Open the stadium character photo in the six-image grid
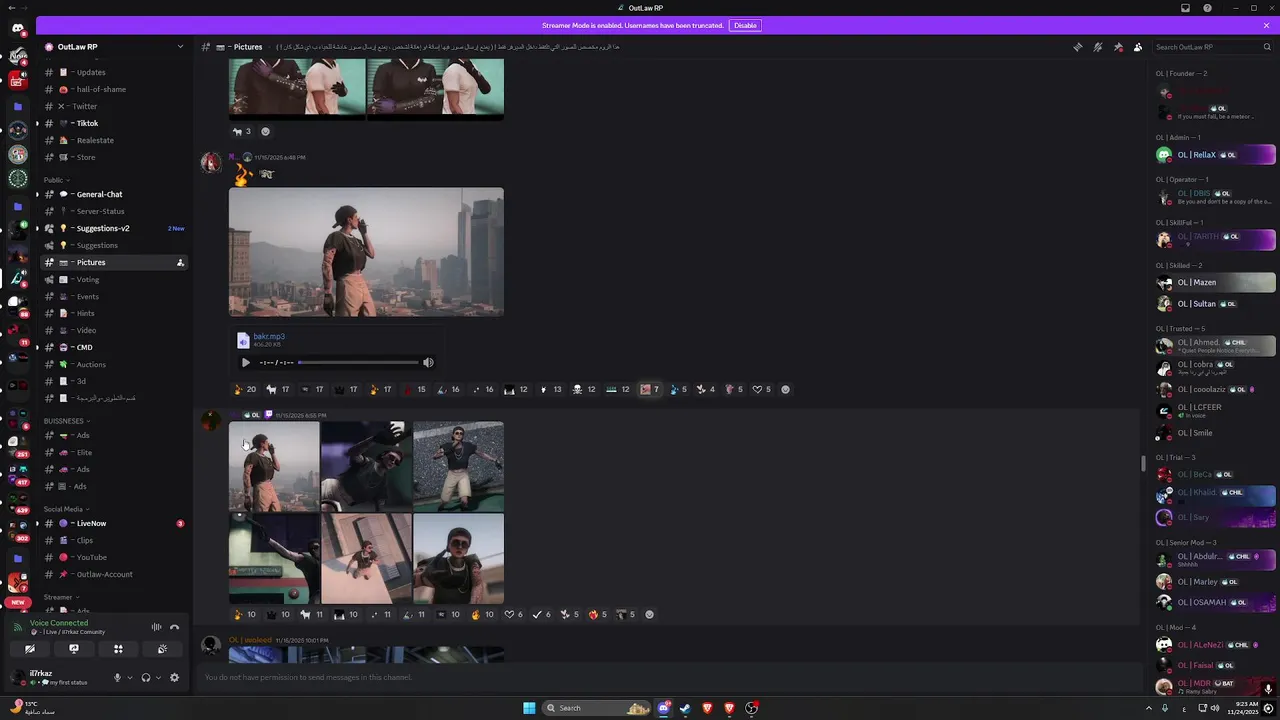Image resolution: width=1280 pixels, height=720 pixels. [x=458, y=466]
